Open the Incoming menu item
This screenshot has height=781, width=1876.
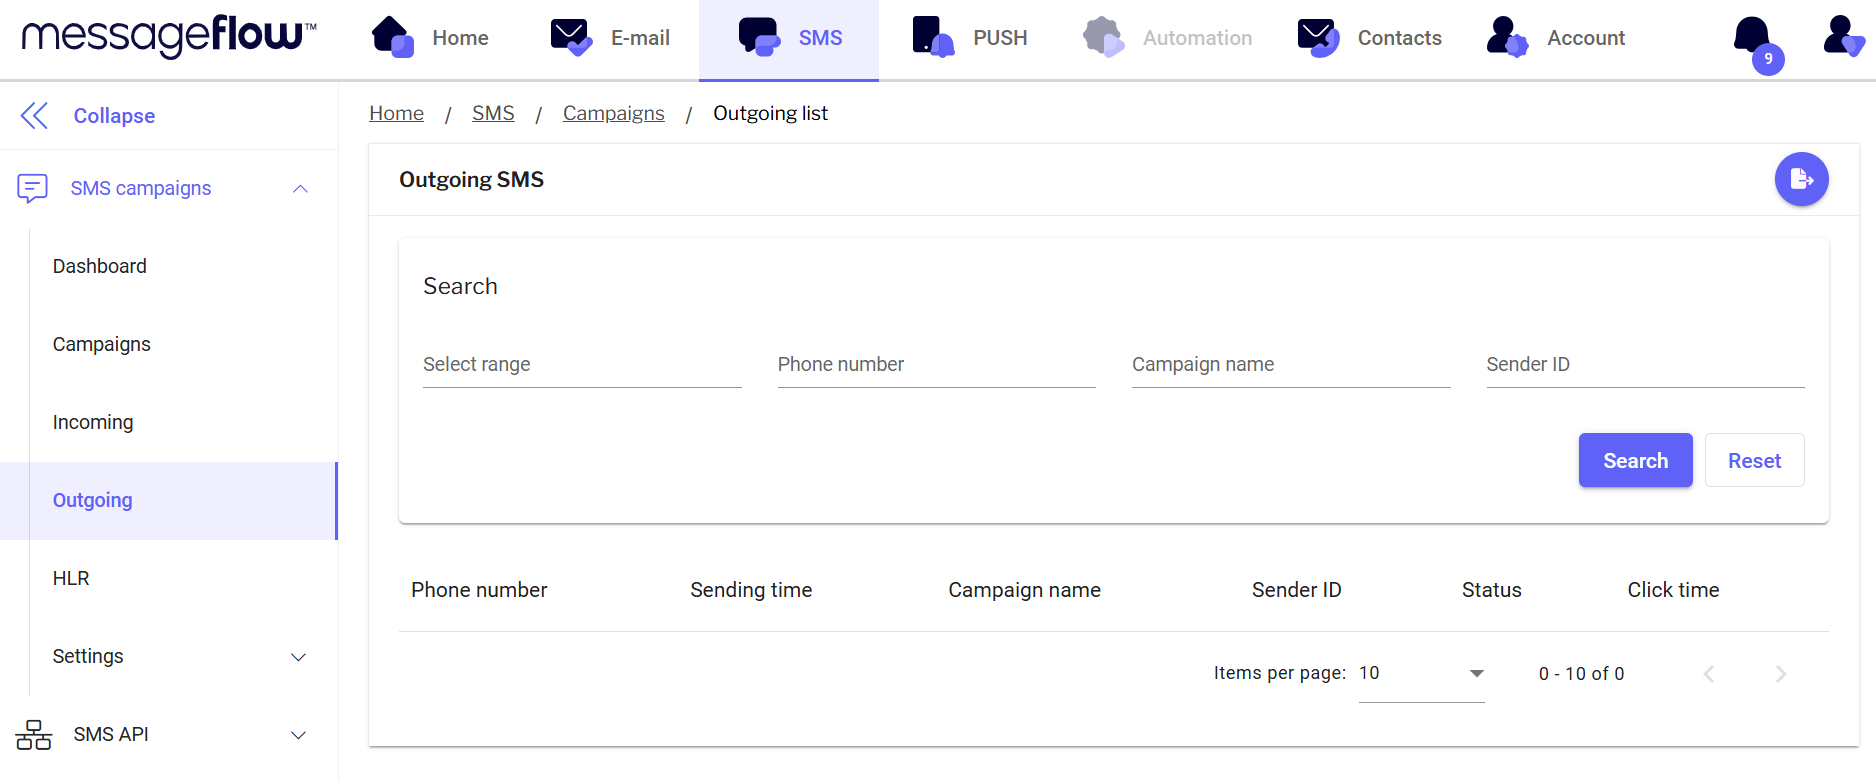93,422
